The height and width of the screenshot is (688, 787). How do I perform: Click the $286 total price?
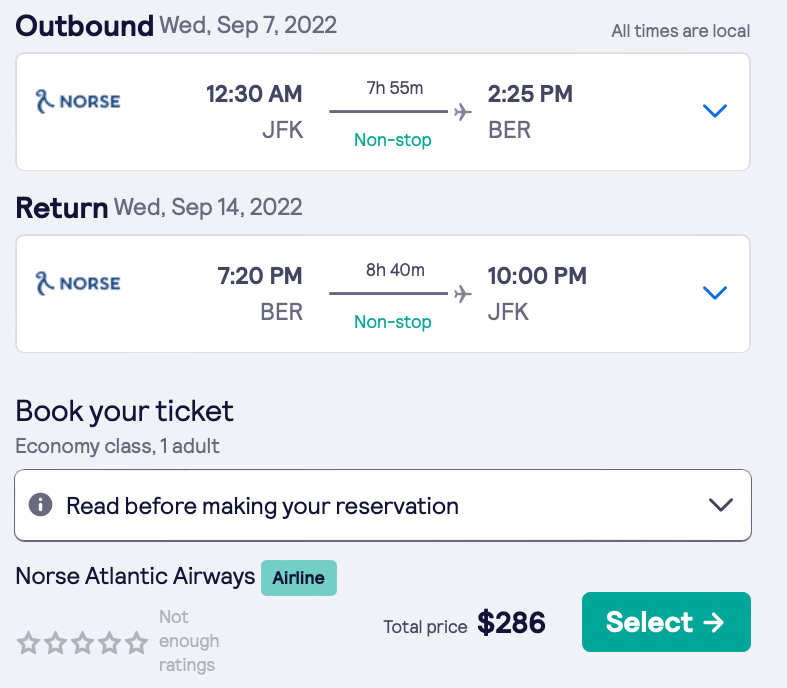511,624
